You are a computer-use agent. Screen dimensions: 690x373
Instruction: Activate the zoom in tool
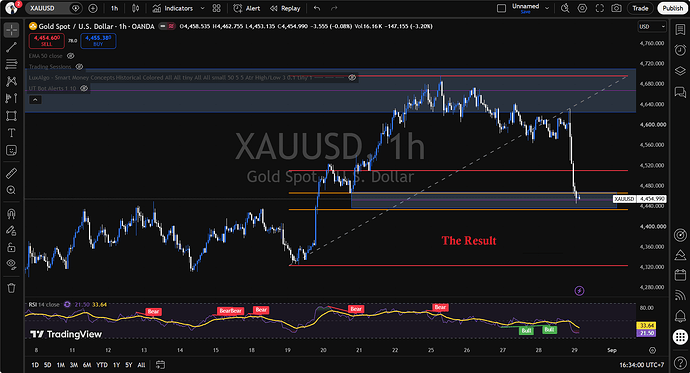click(x=11, y=190)
